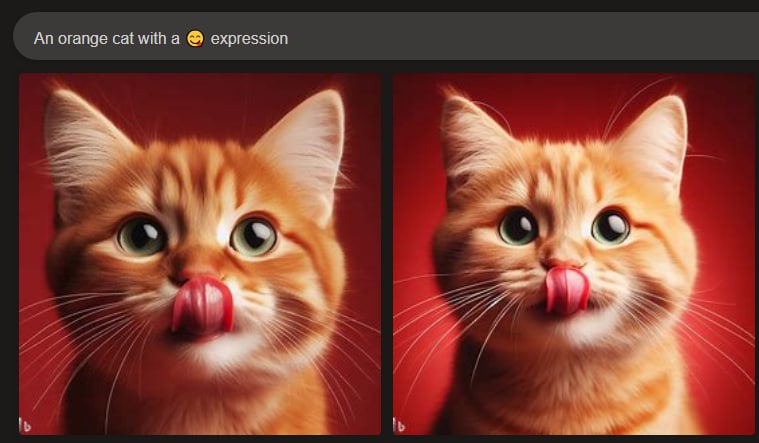This screenshot has height=443, width=759.
Task: Click the Bing watermark on the left image
Action: pos(26,425)
